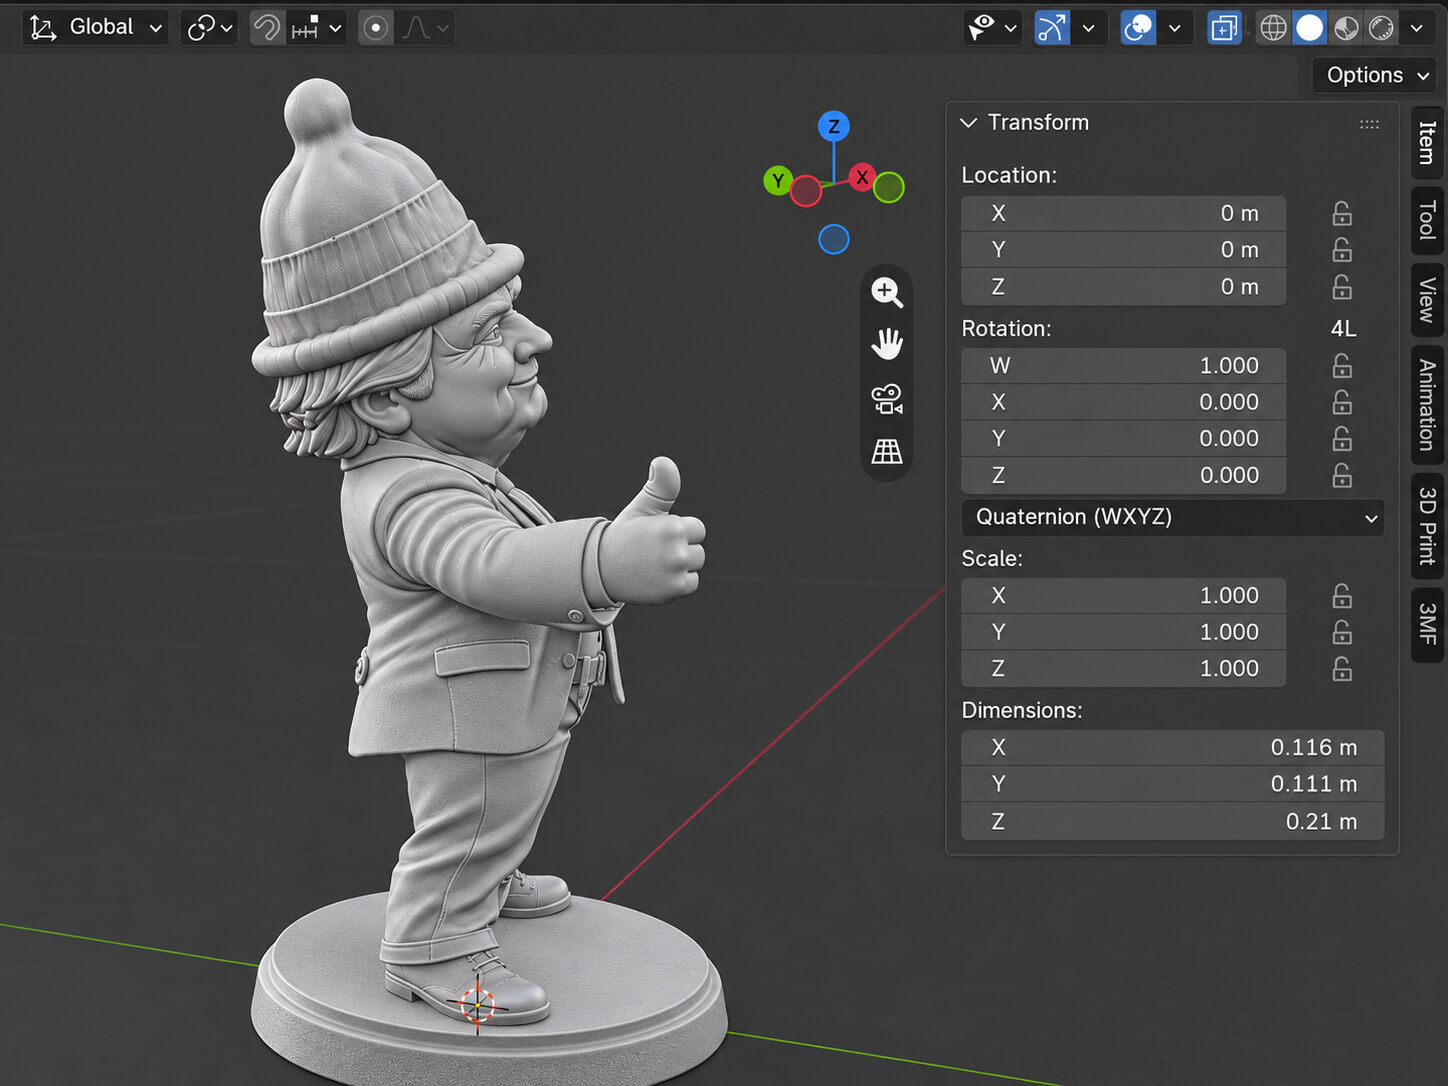Open the Global transform orientation dropdown

96,28
